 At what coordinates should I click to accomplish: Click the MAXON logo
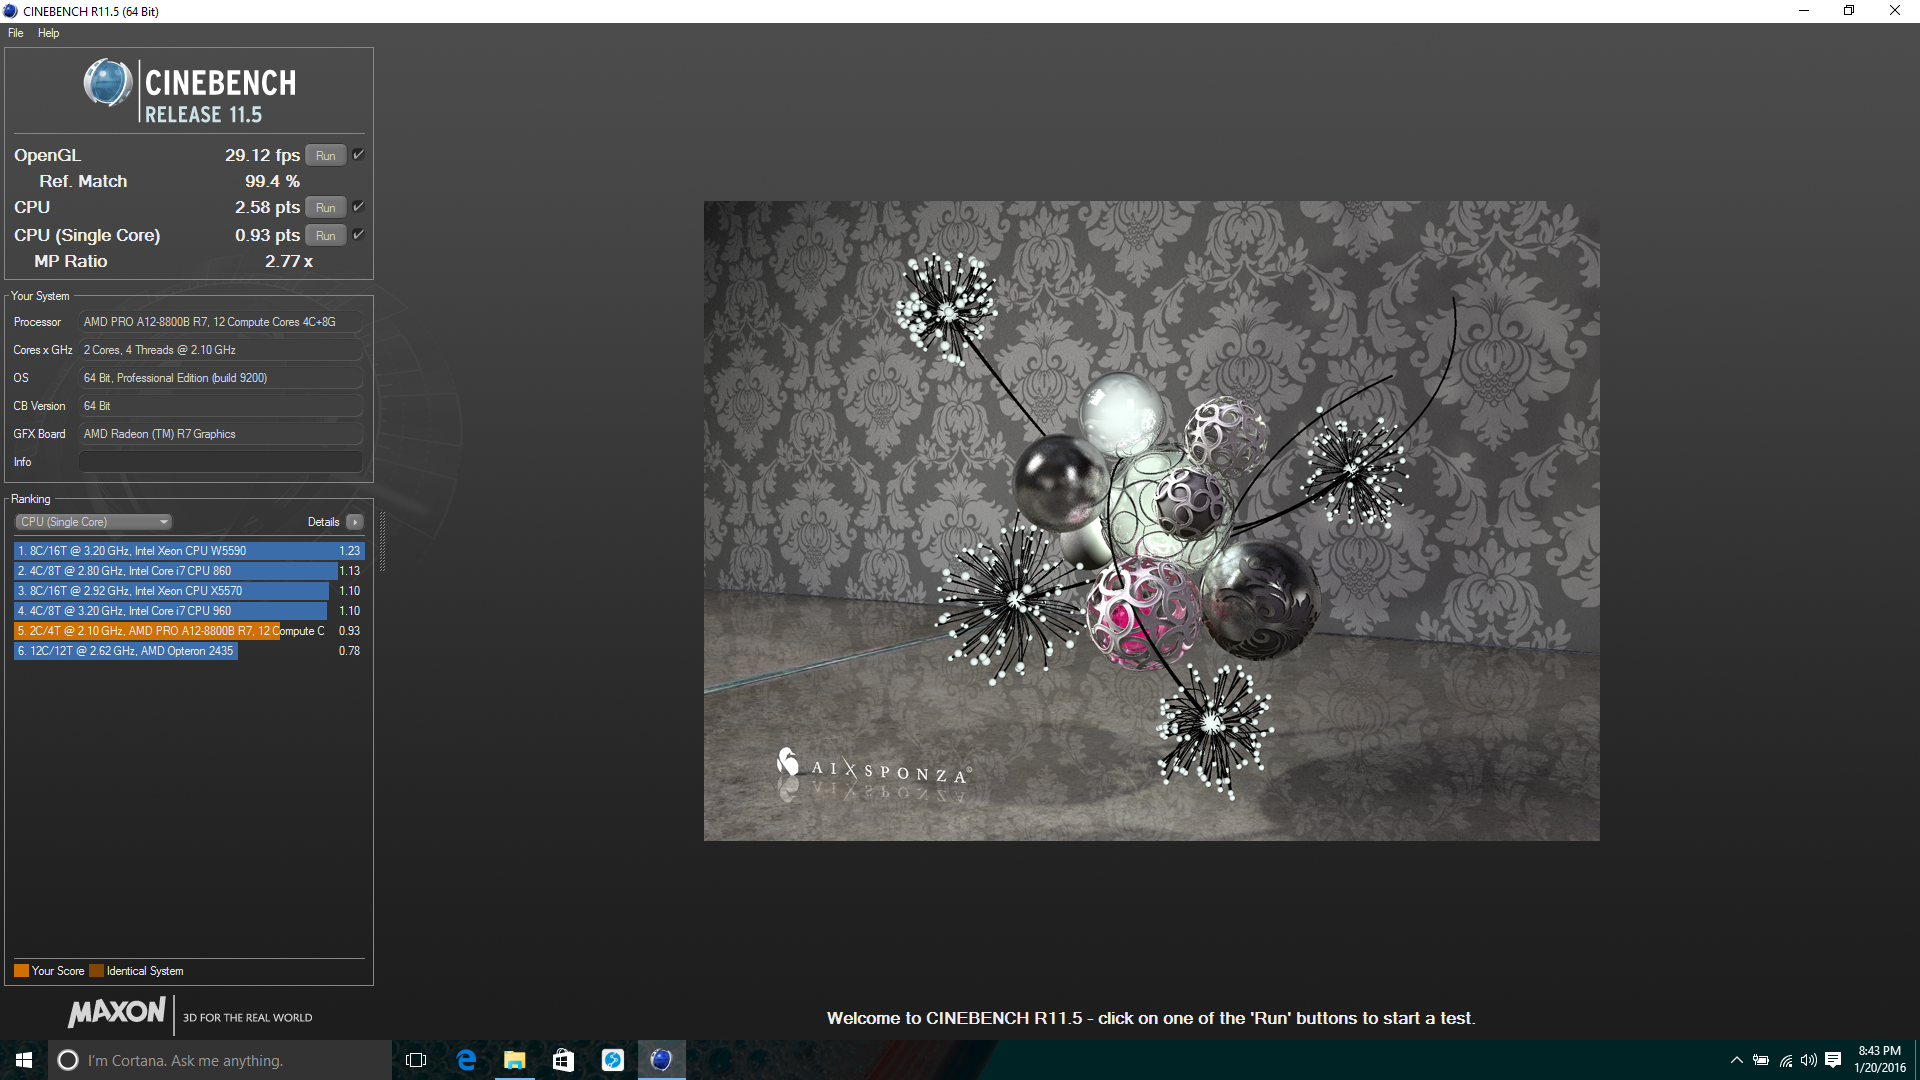coord(117,1012)
